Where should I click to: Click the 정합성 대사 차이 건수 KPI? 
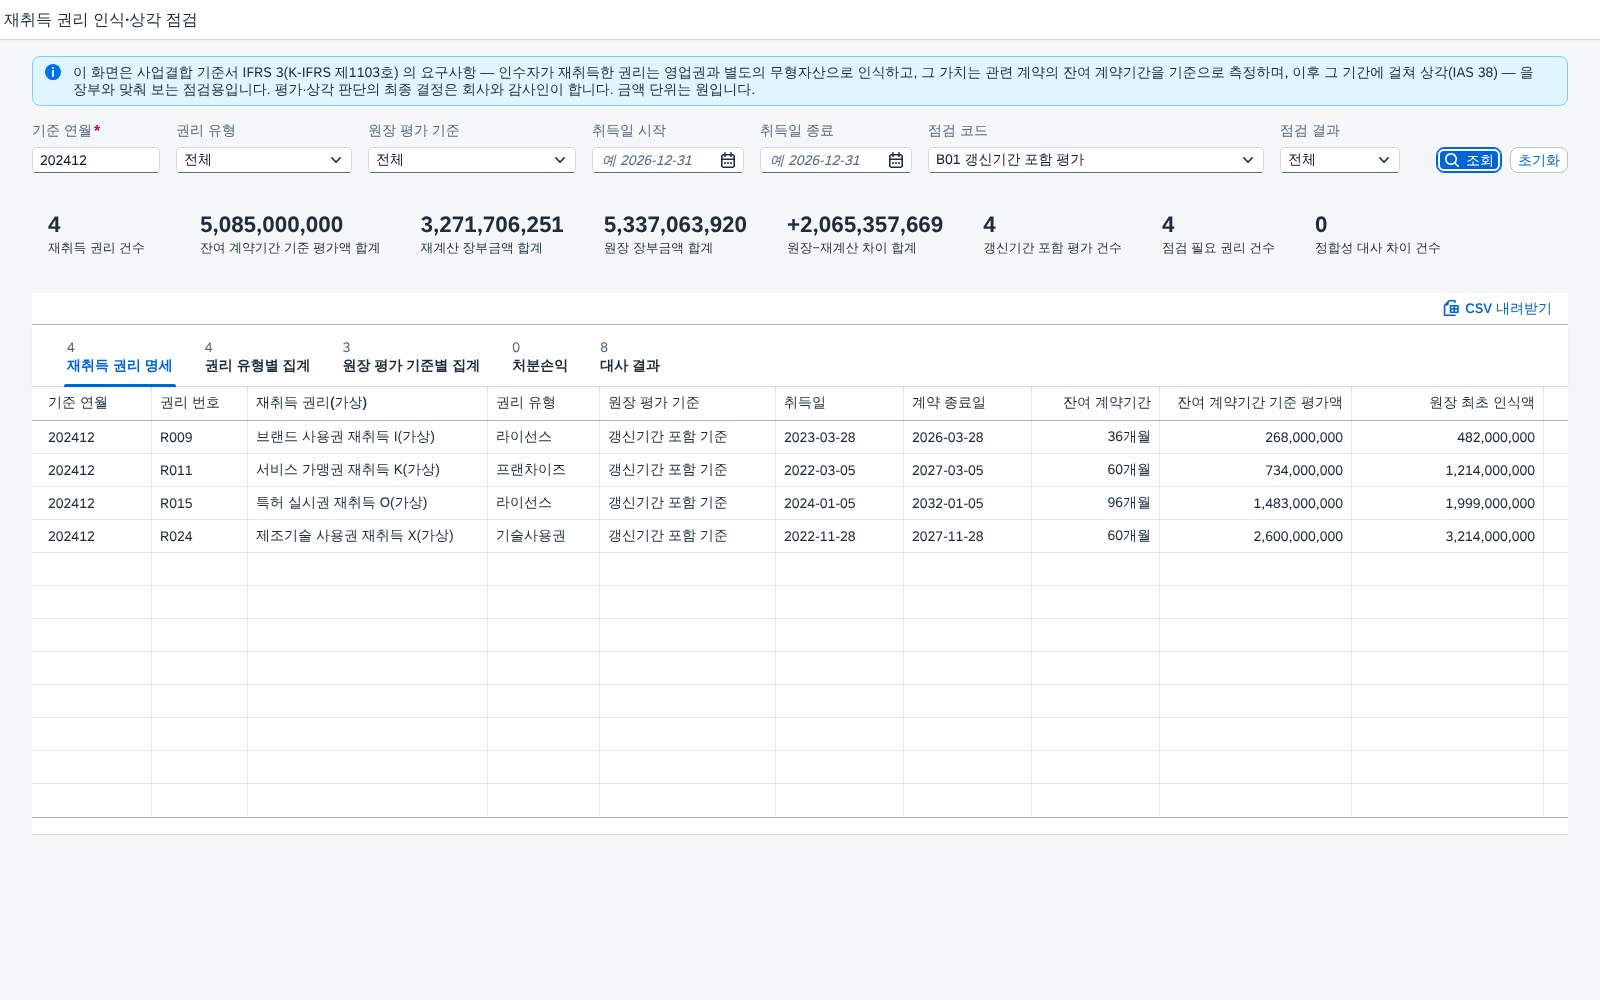(x=1378, y=234)
